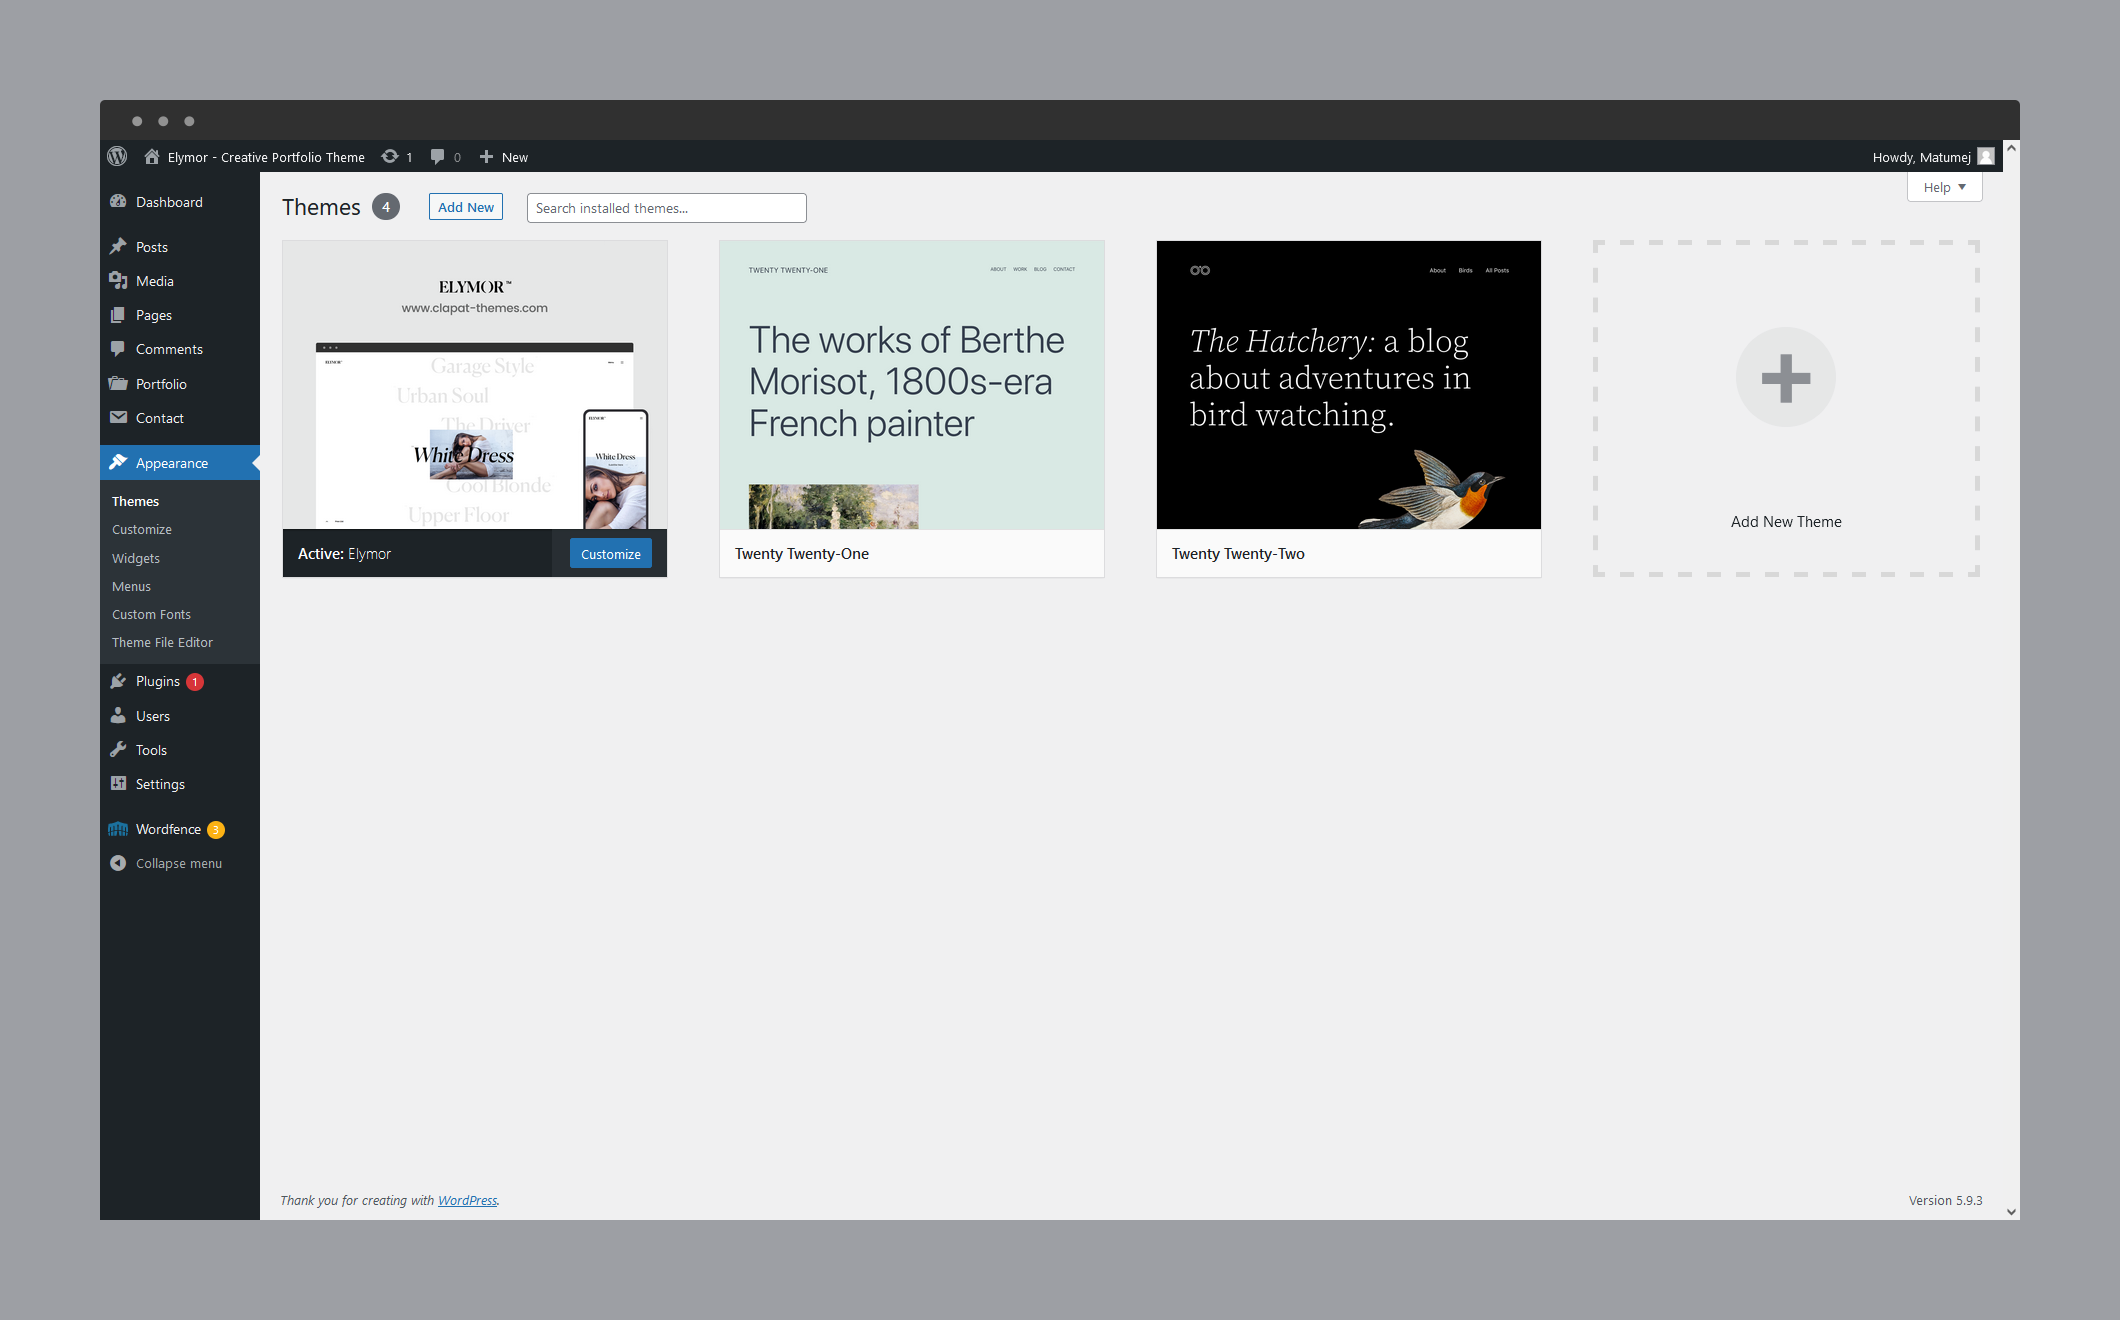Click the Collapse menu arrow icon
The image size is (2120, 1320).
pyautogui.click(x=118, y=862)
